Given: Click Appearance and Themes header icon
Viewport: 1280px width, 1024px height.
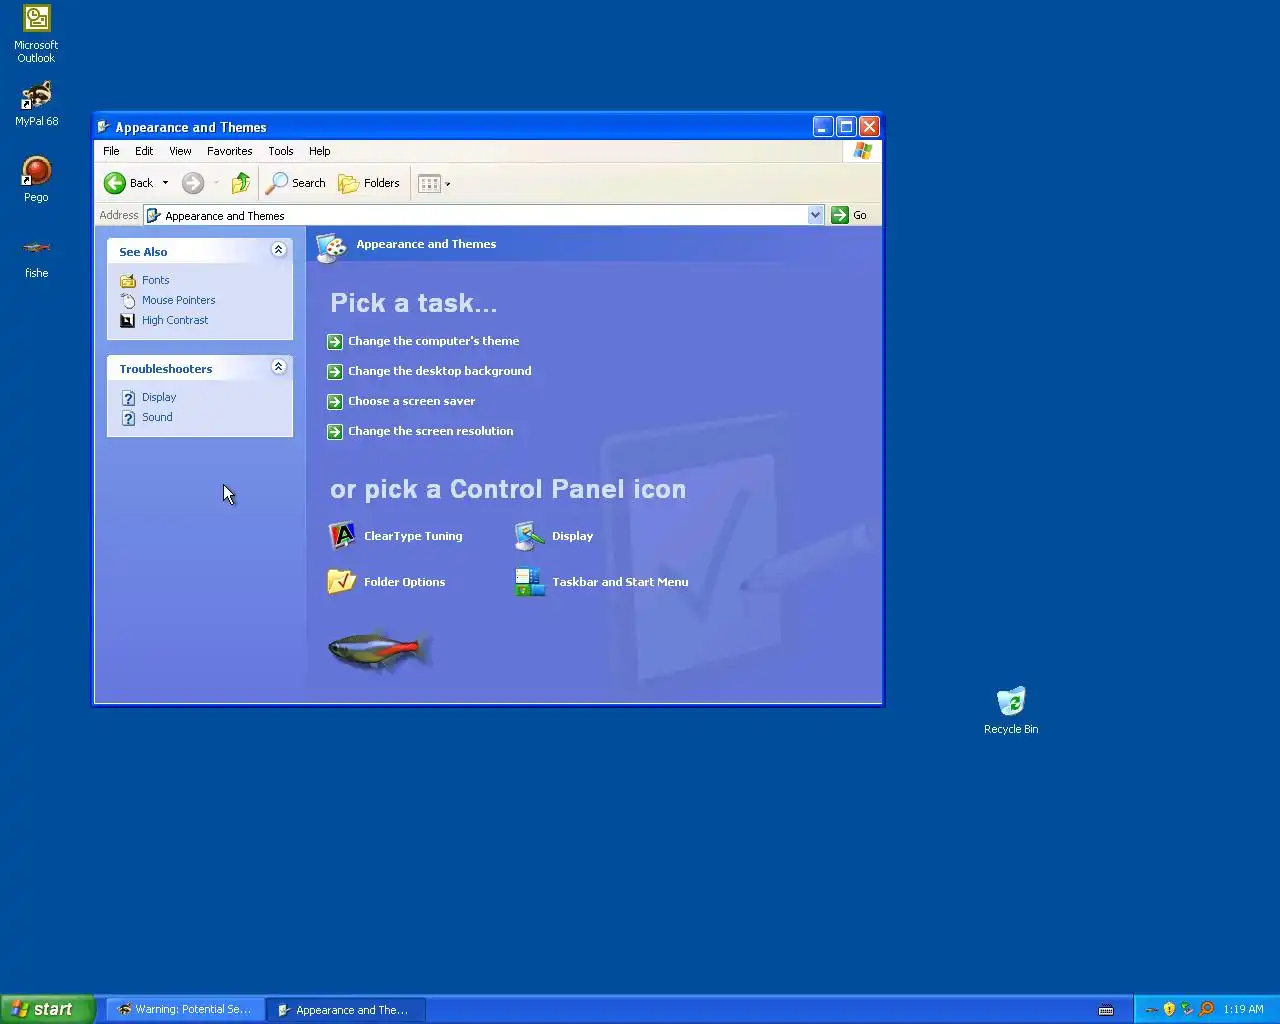Looking at the screenshot, I should [331, 246].
